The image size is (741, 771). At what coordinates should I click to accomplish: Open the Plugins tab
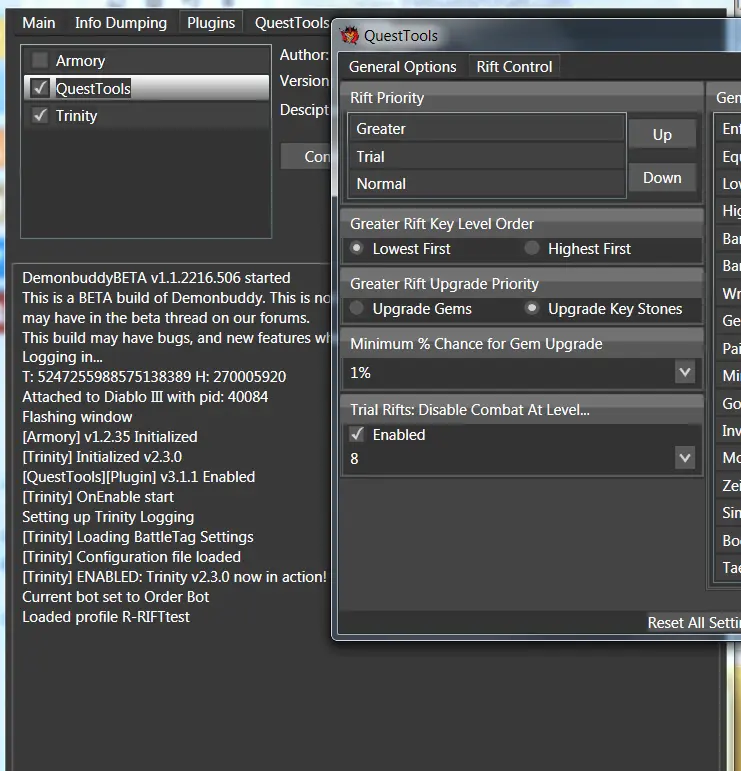(211, 23)
